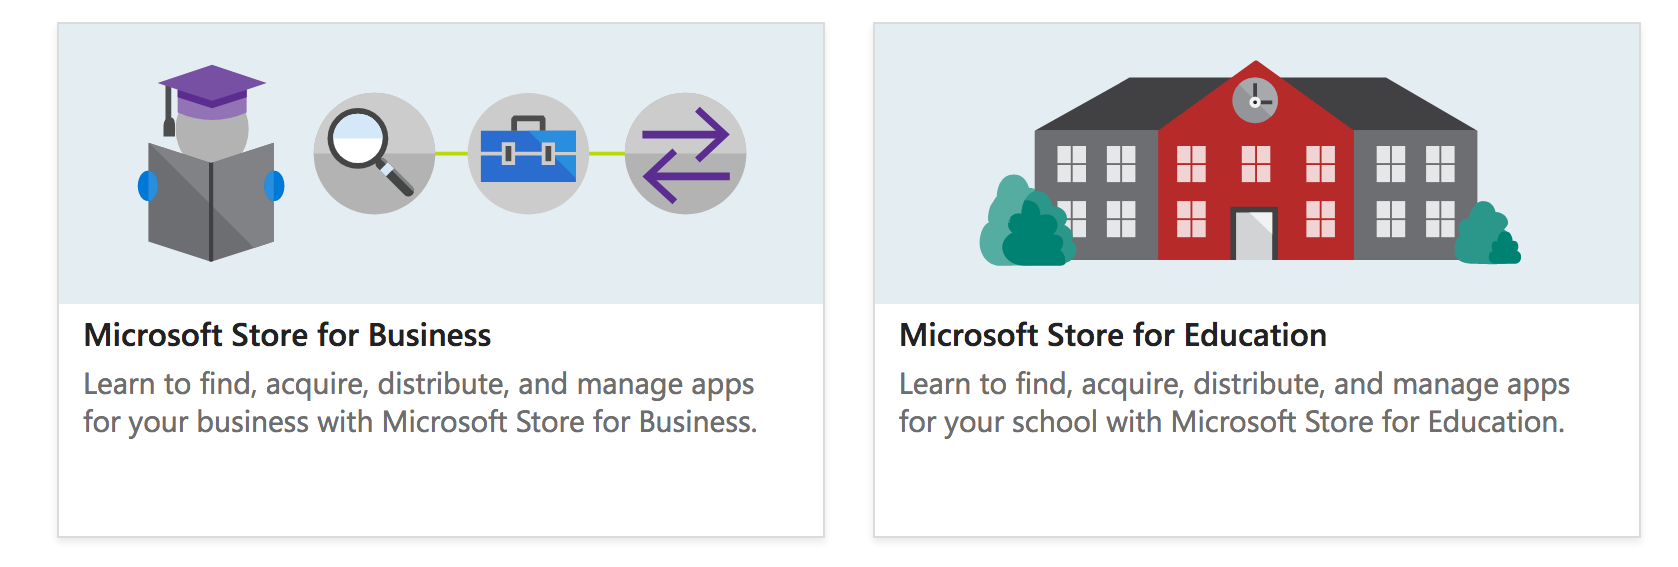Click empty space below the Business card description
Screen dimensions: 1678x567
pyautogui.click(x=440, y=490)
